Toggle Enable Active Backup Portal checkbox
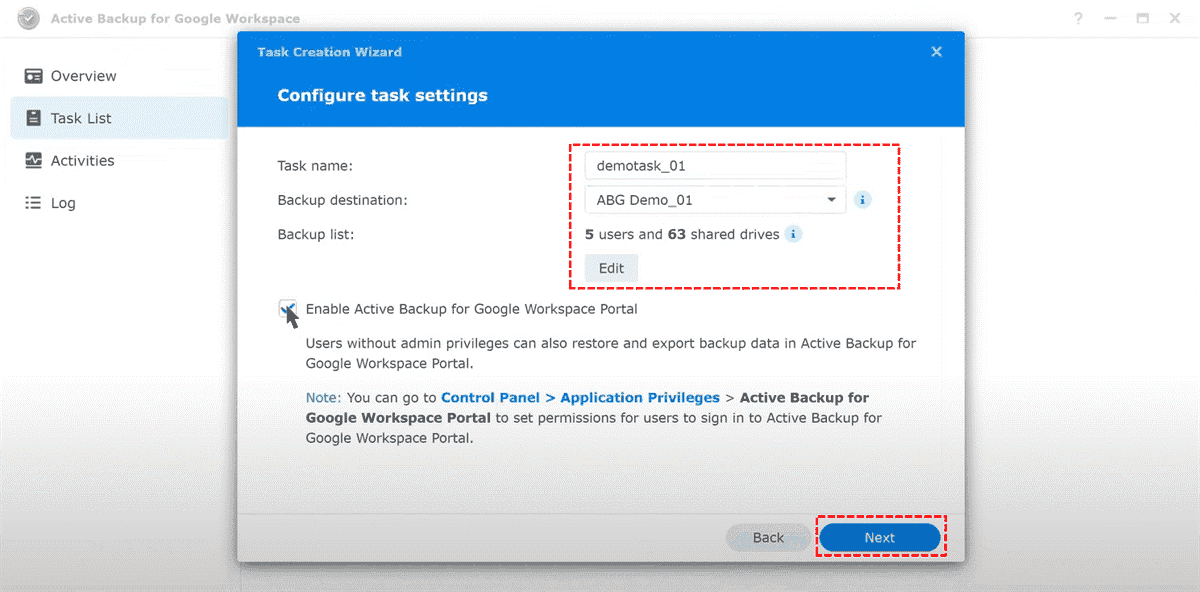 [x=288, y=310]
